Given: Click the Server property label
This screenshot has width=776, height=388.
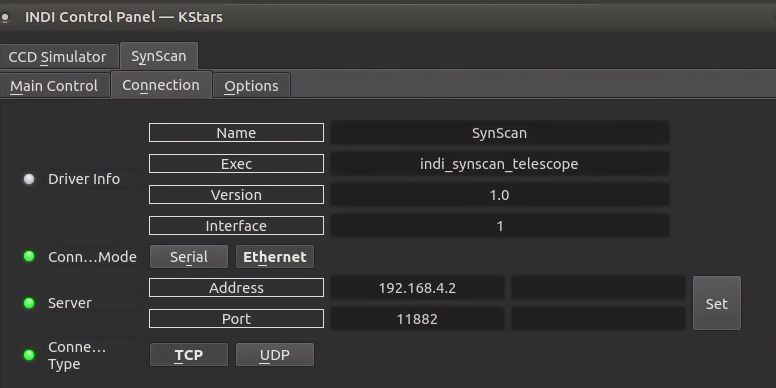Looking at the screenshot, I should click(x=70, y=303).
